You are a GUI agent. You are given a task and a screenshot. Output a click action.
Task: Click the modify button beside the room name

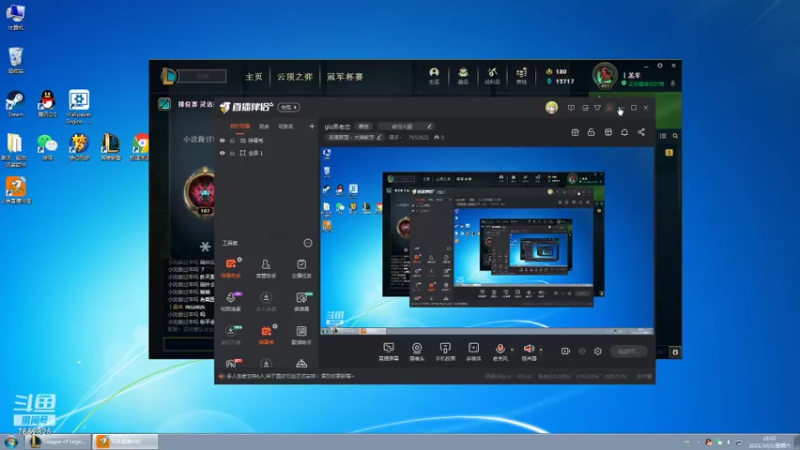(x=363, y=127)
